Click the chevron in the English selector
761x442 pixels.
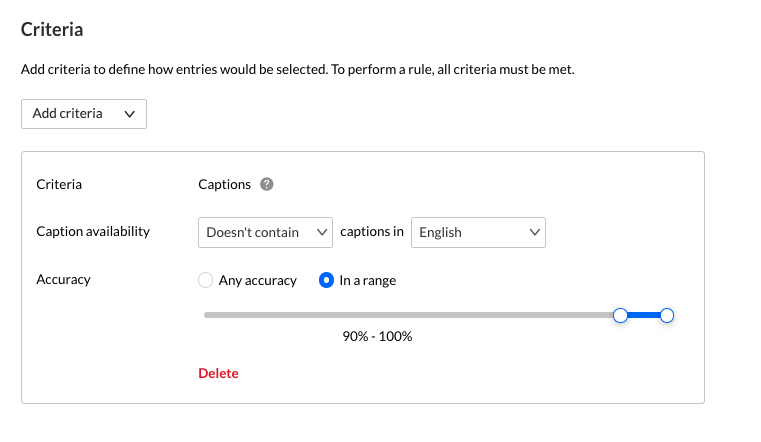tap(534, 232)
